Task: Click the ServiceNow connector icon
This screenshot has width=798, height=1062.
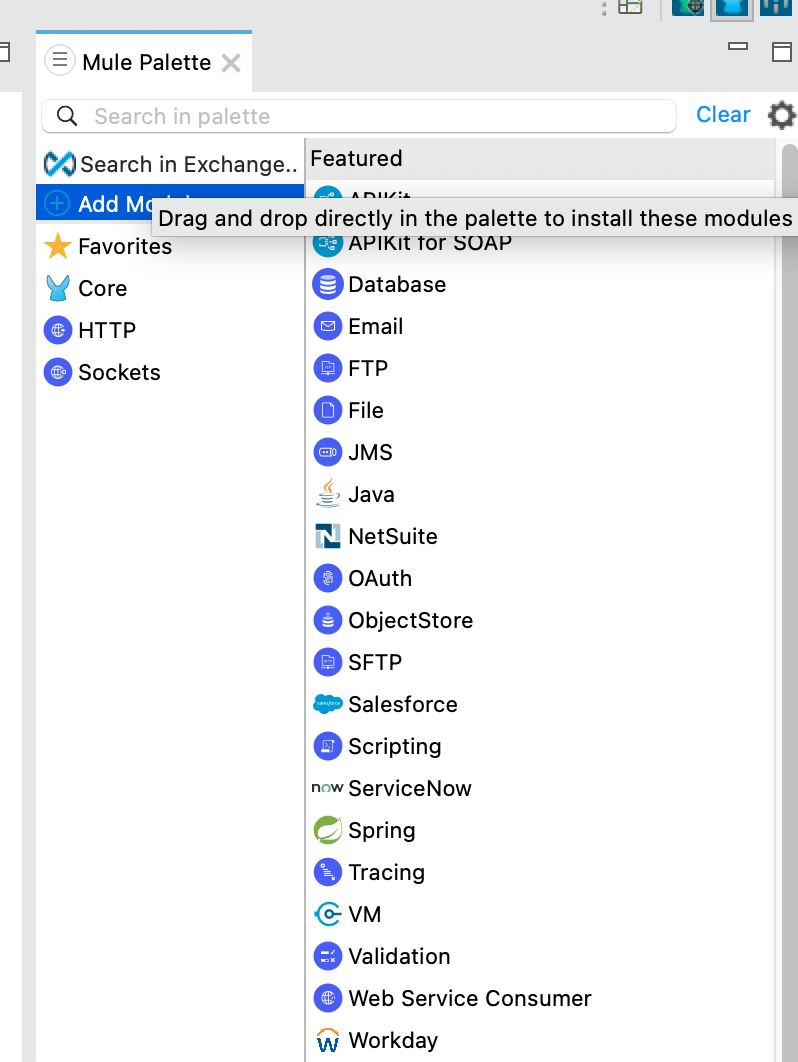Action: point(325,788)
